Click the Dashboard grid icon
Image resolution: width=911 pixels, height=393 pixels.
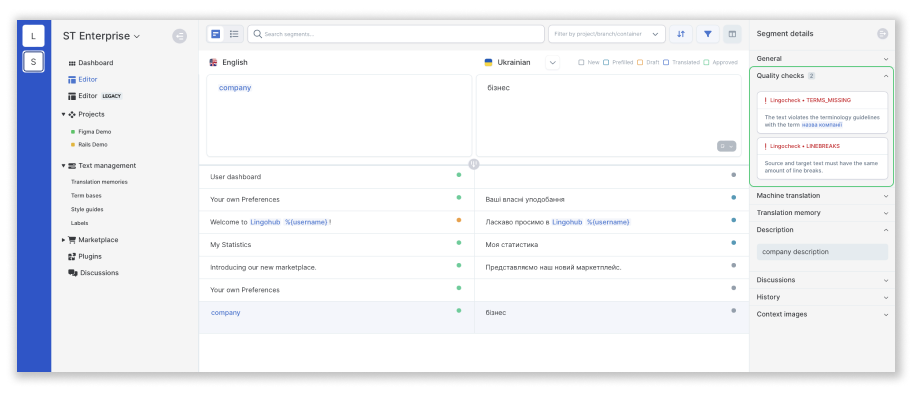pos(72,63)
